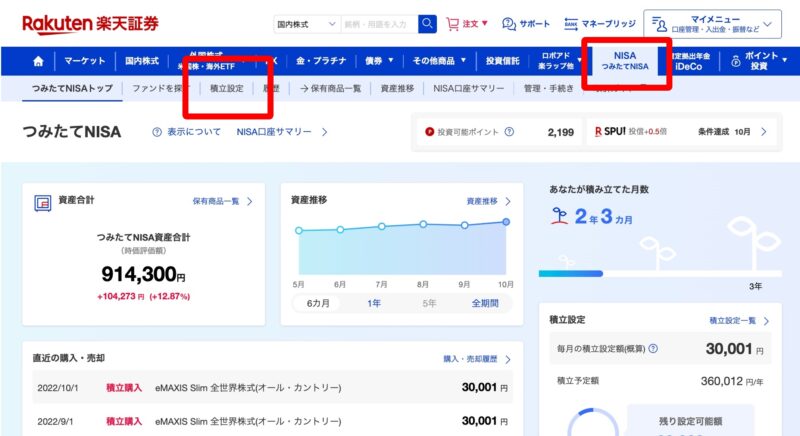Screen dimensions: 800x436
Task: Select the 1年 chart period
Action: (374, 303)
